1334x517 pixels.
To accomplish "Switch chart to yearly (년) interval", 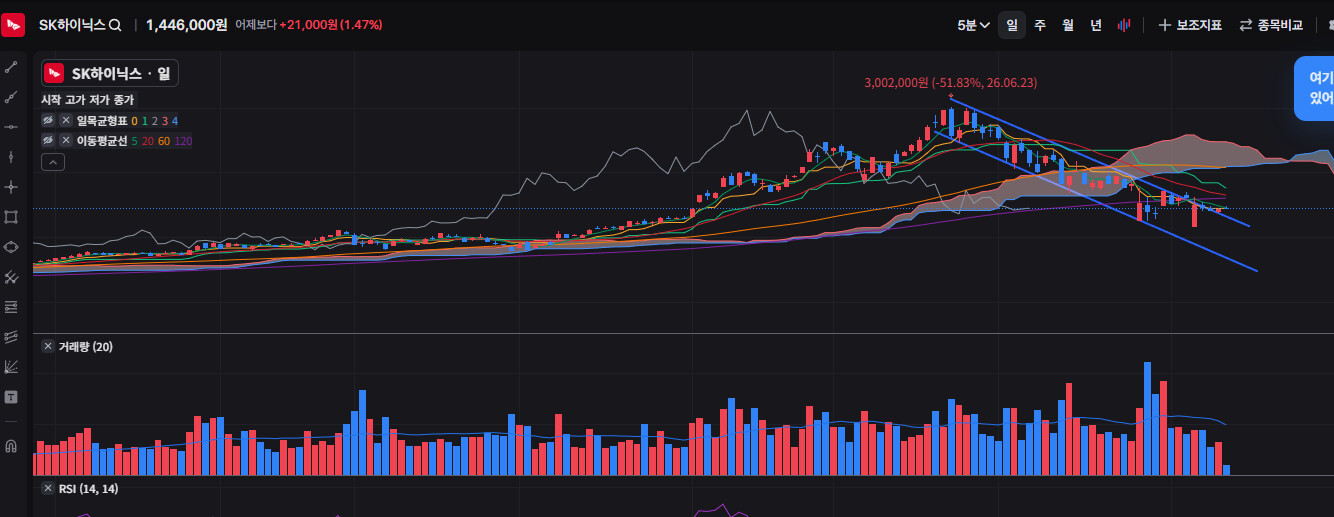I will click(x=1096, y=25).
